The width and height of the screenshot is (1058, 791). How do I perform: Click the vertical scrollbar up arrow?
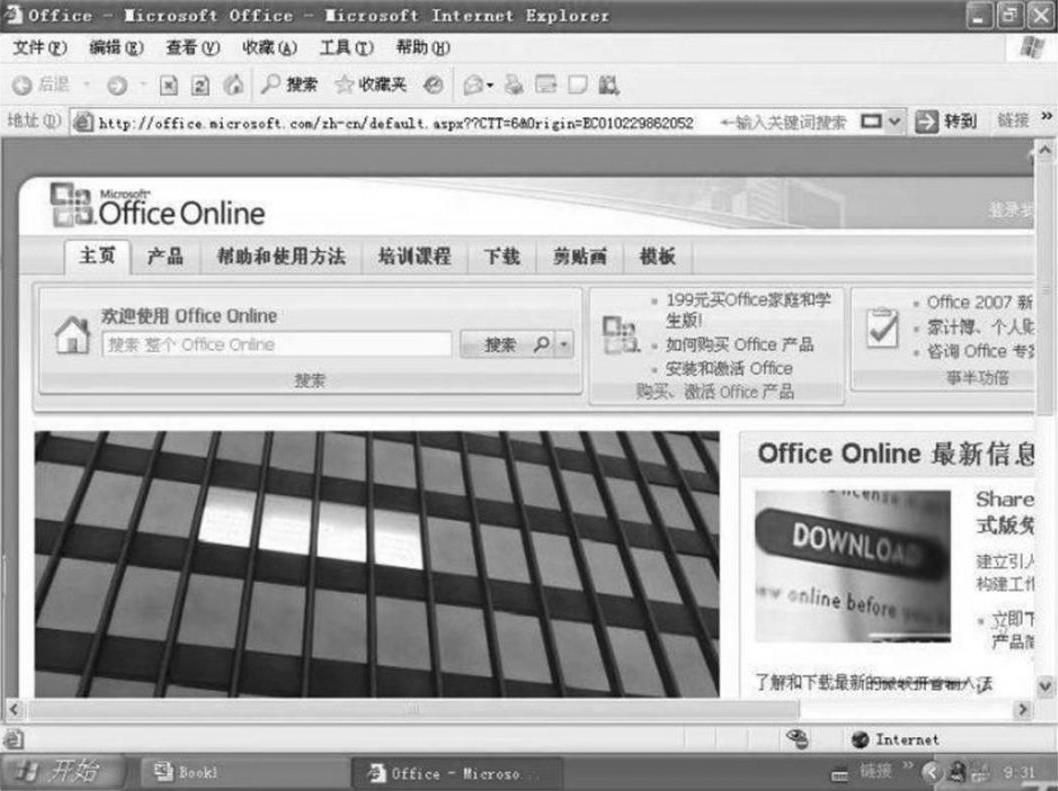pyautogui.click(x=1045, y=150)
